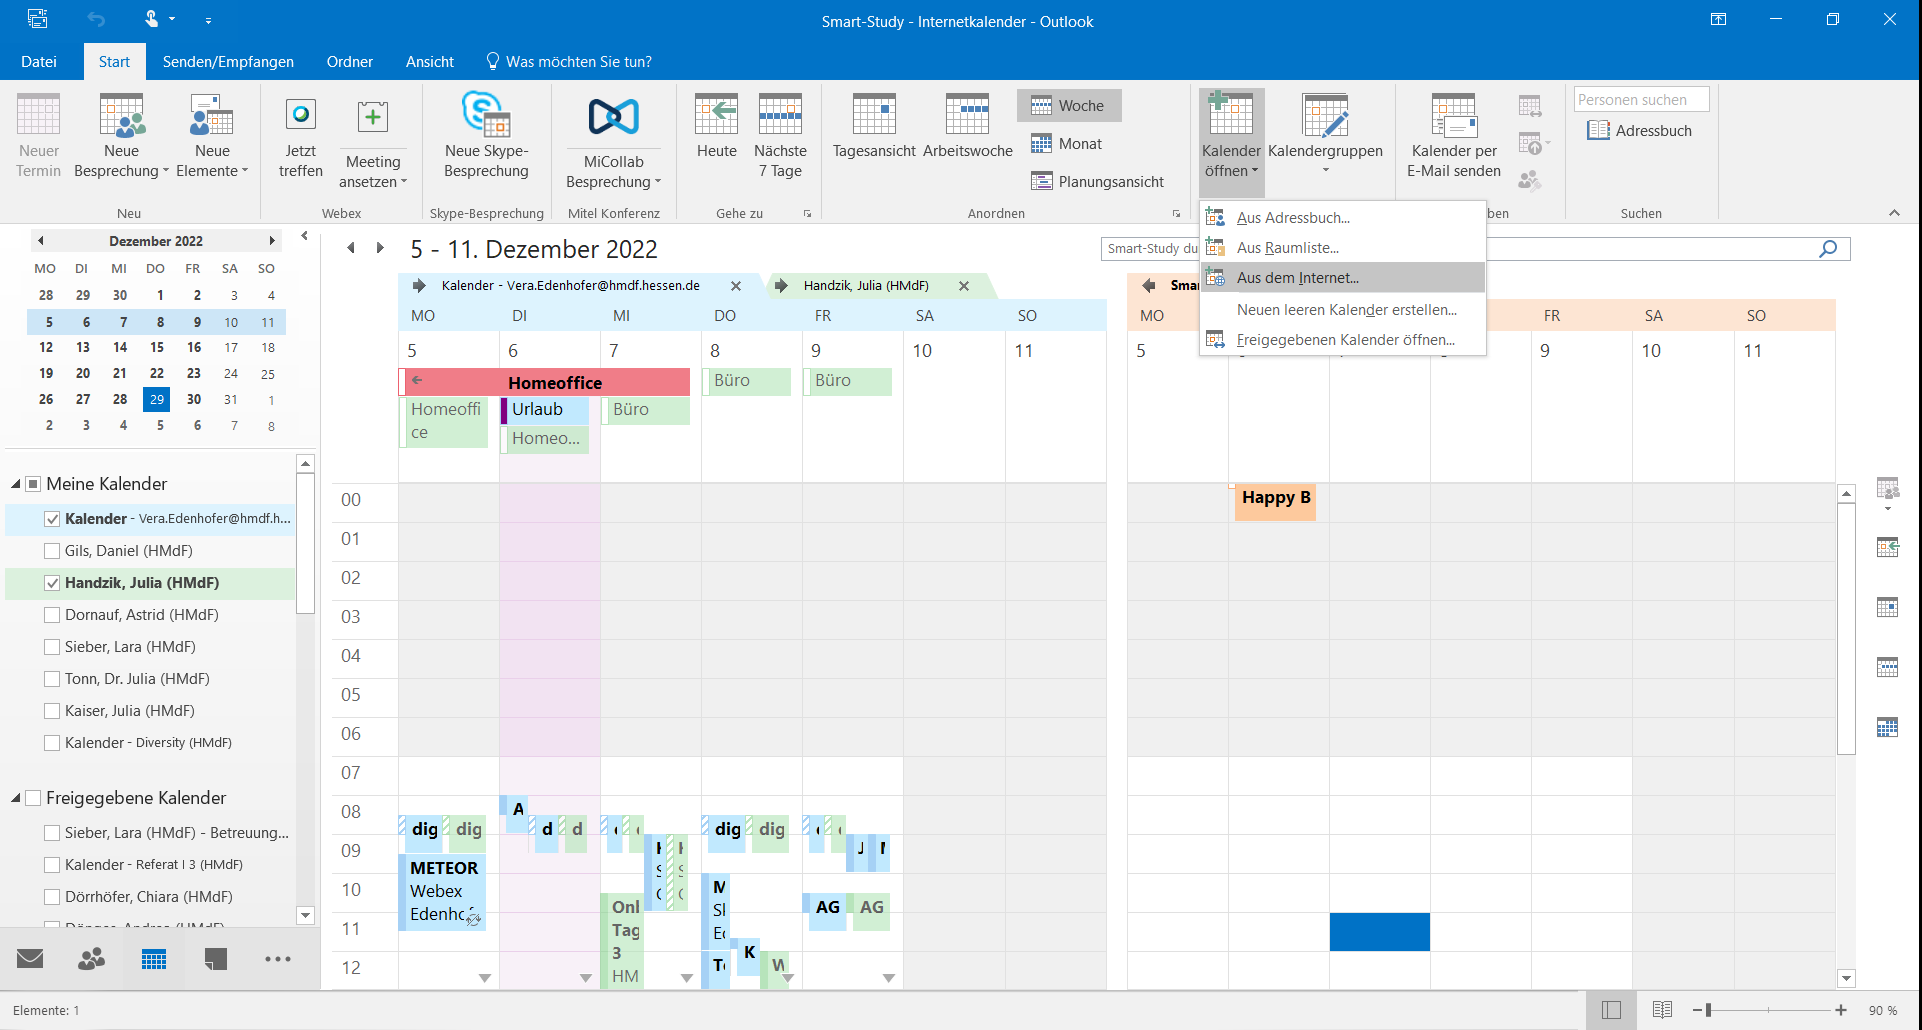
Task: Go to previous week arrow
Action: (351, 248)
